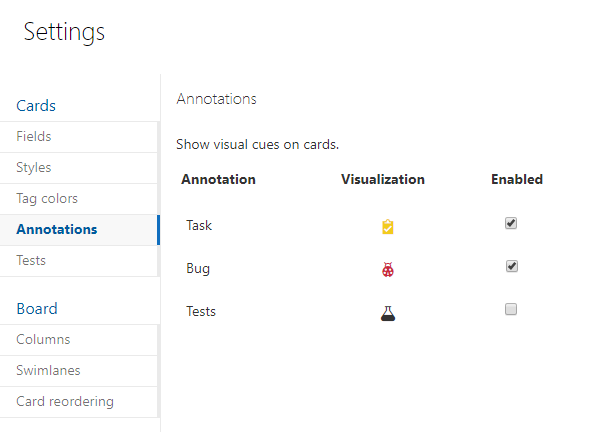Enable the Tests annotation checkbox
The image size is (590, 432).
pyautogui.click(x=511, y=309)
